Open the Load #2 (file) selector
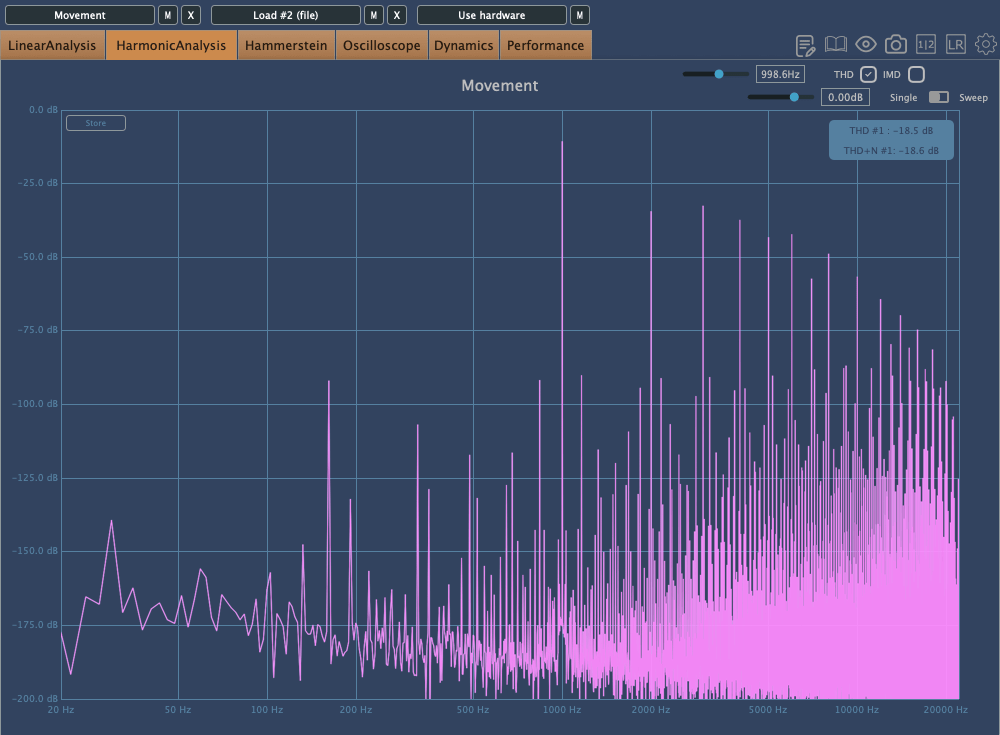The width and height of the screenshot is (1000, 735). click(285, 15)
